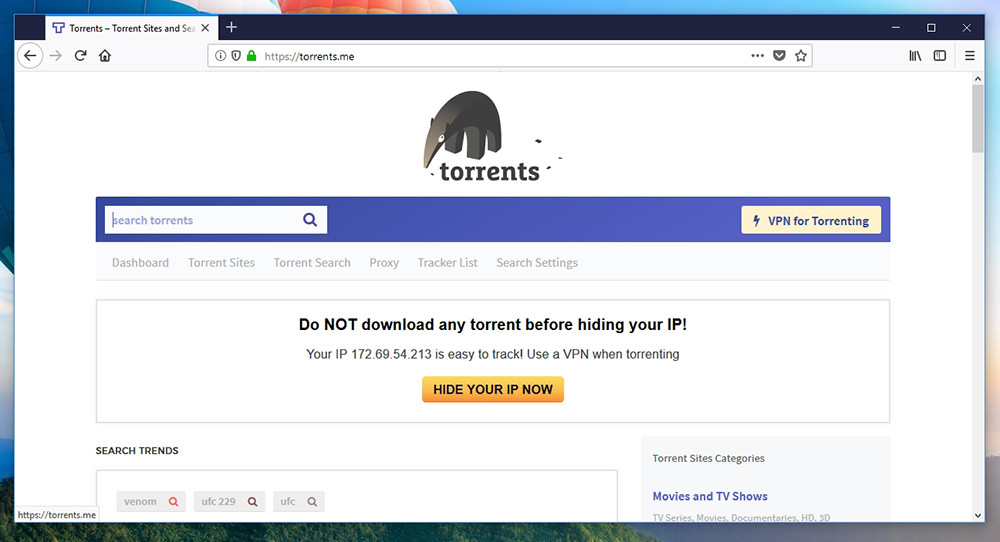The height and width of the screenshot is (542, 1000).
Task: Click the green padlock connection icon
Action: [251, 55]
